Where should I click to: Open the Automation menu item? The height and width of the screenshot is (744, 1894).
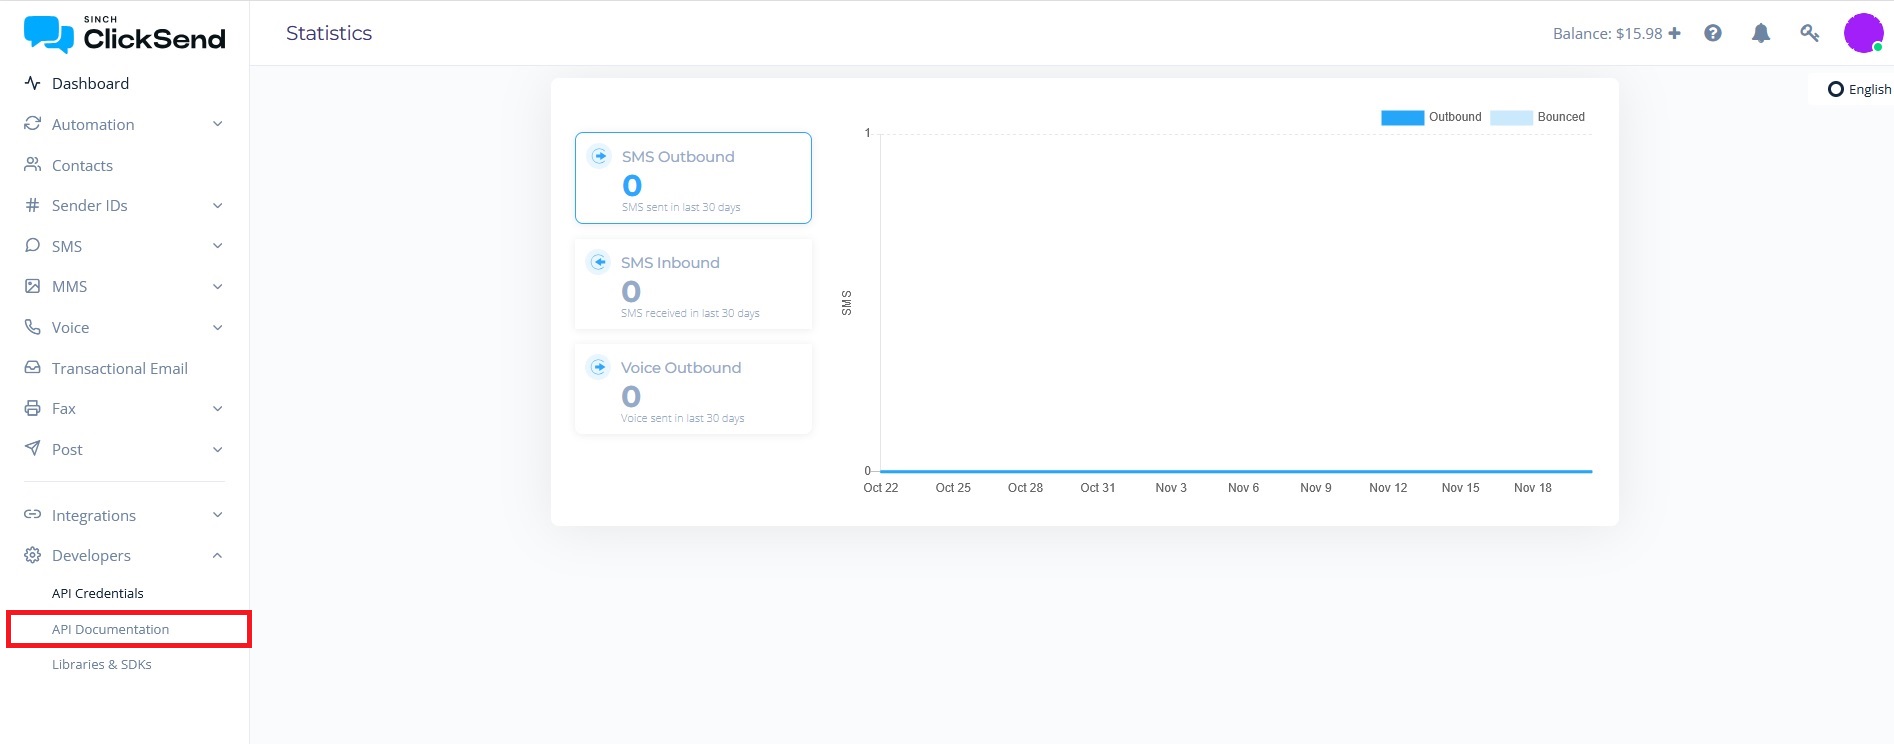pyautogui.click(x=93, y=124)
